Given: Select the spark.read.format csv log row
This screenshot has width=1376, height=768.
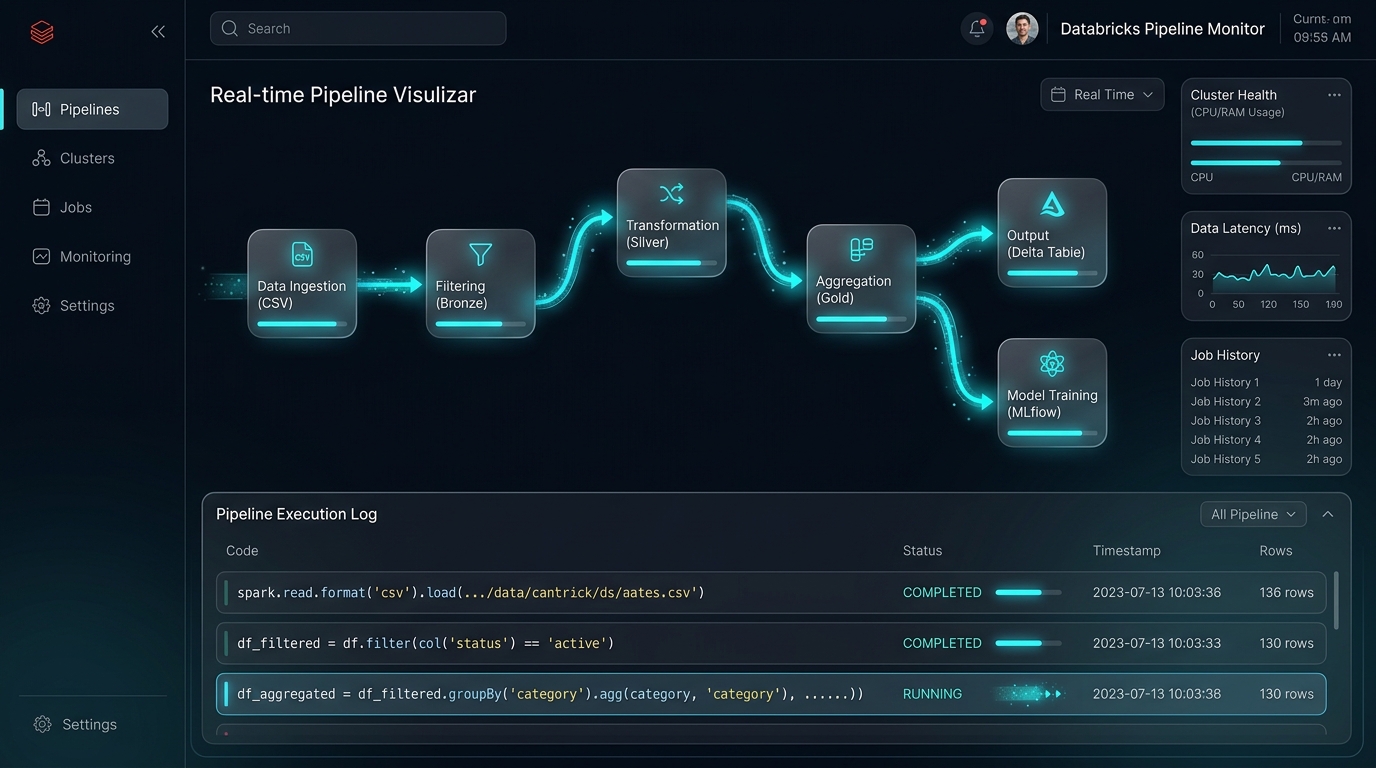Looking at the screenshot, I should coord(771,592).
